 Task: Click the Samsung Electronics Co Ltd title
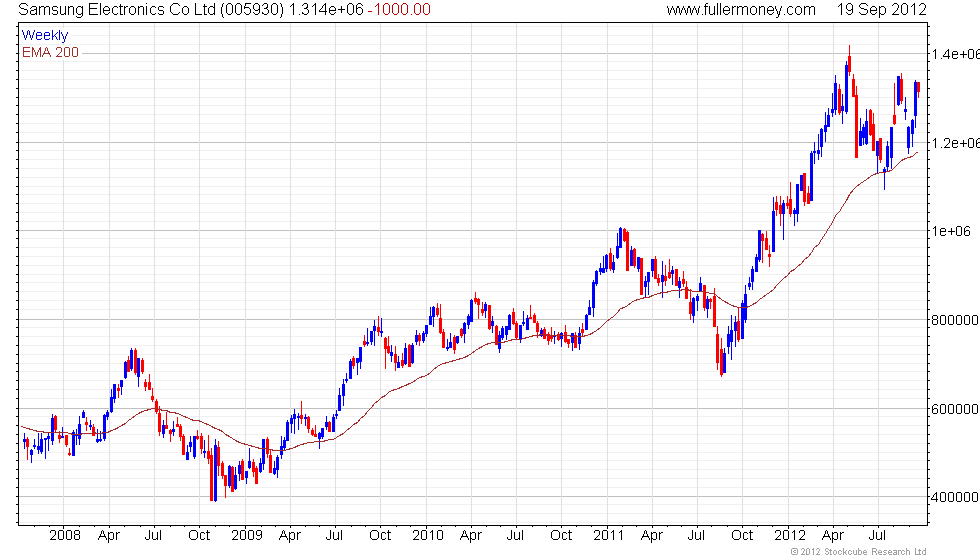coord(117,9)
